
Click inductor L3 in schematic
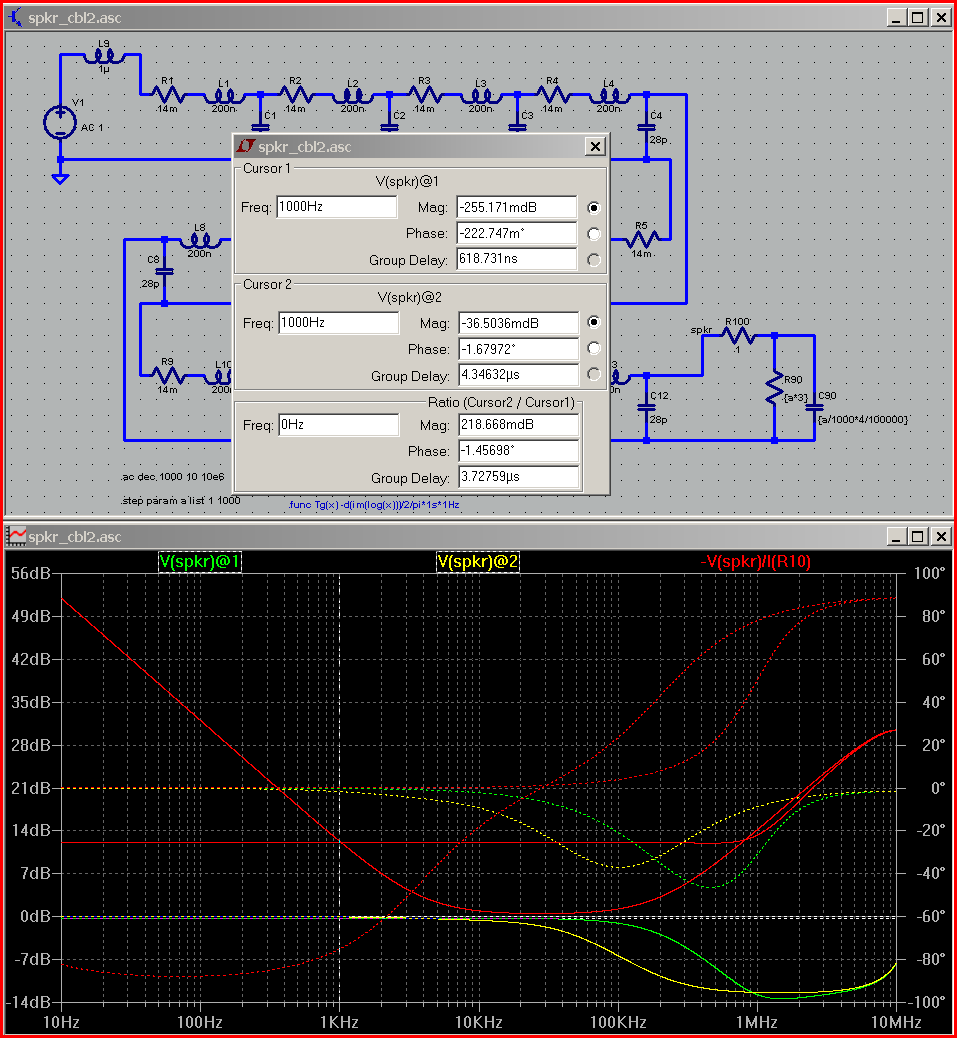tap(481, 97)
